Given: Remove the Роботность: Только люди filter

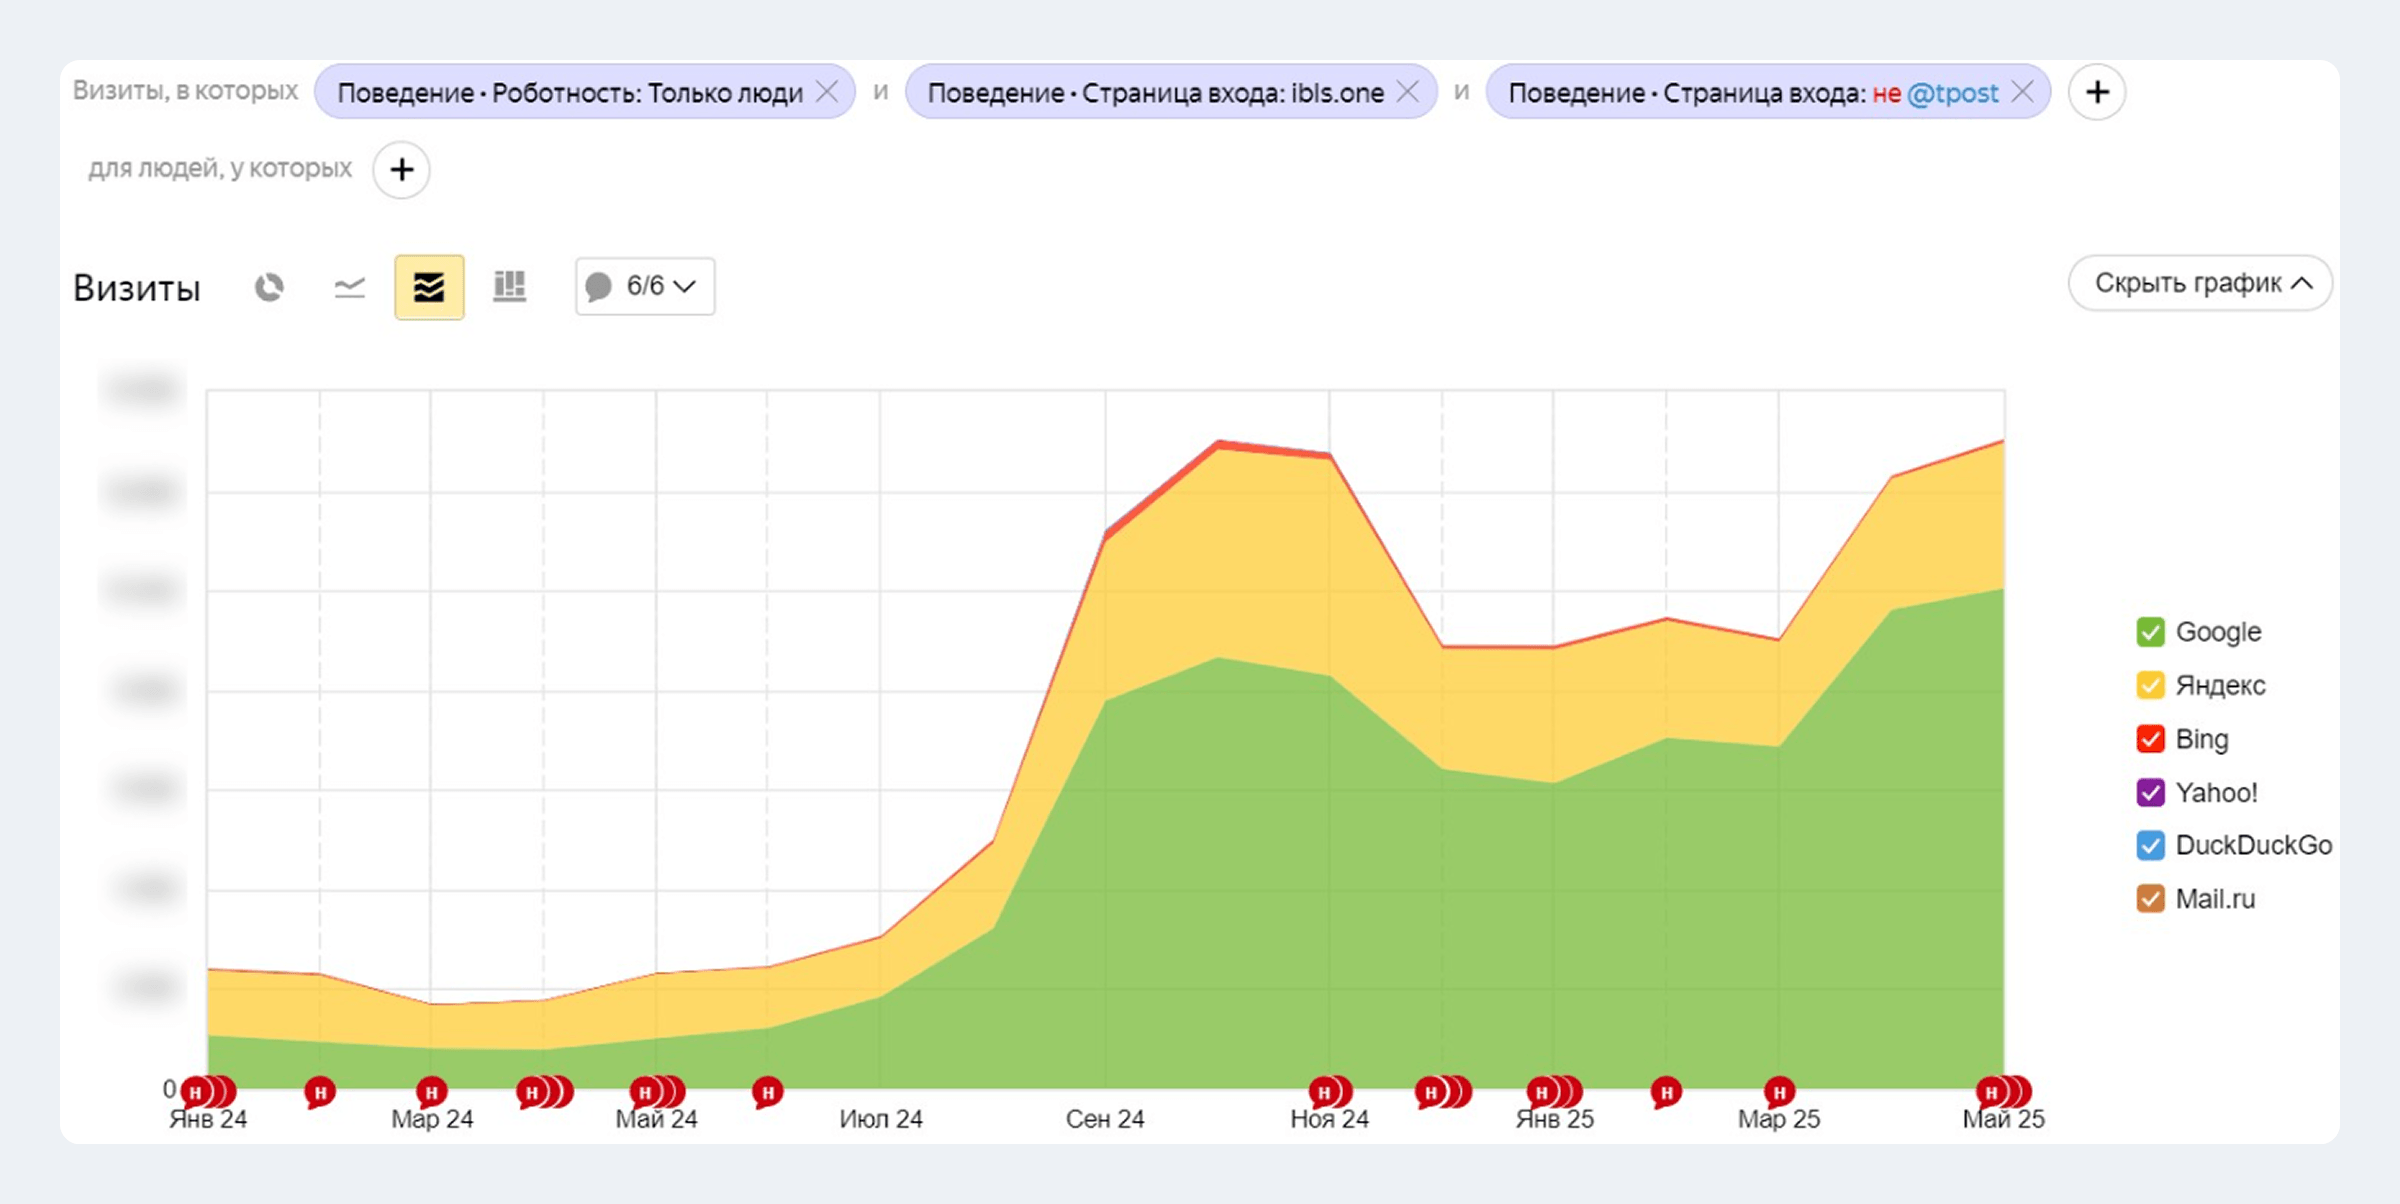Looking at the screenshot, I should coord(828,92).
